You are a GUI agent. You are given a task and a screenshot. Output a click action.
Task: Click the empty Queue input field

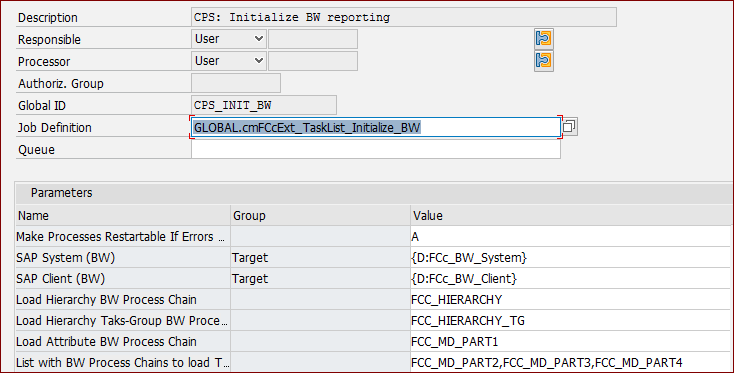375,149
